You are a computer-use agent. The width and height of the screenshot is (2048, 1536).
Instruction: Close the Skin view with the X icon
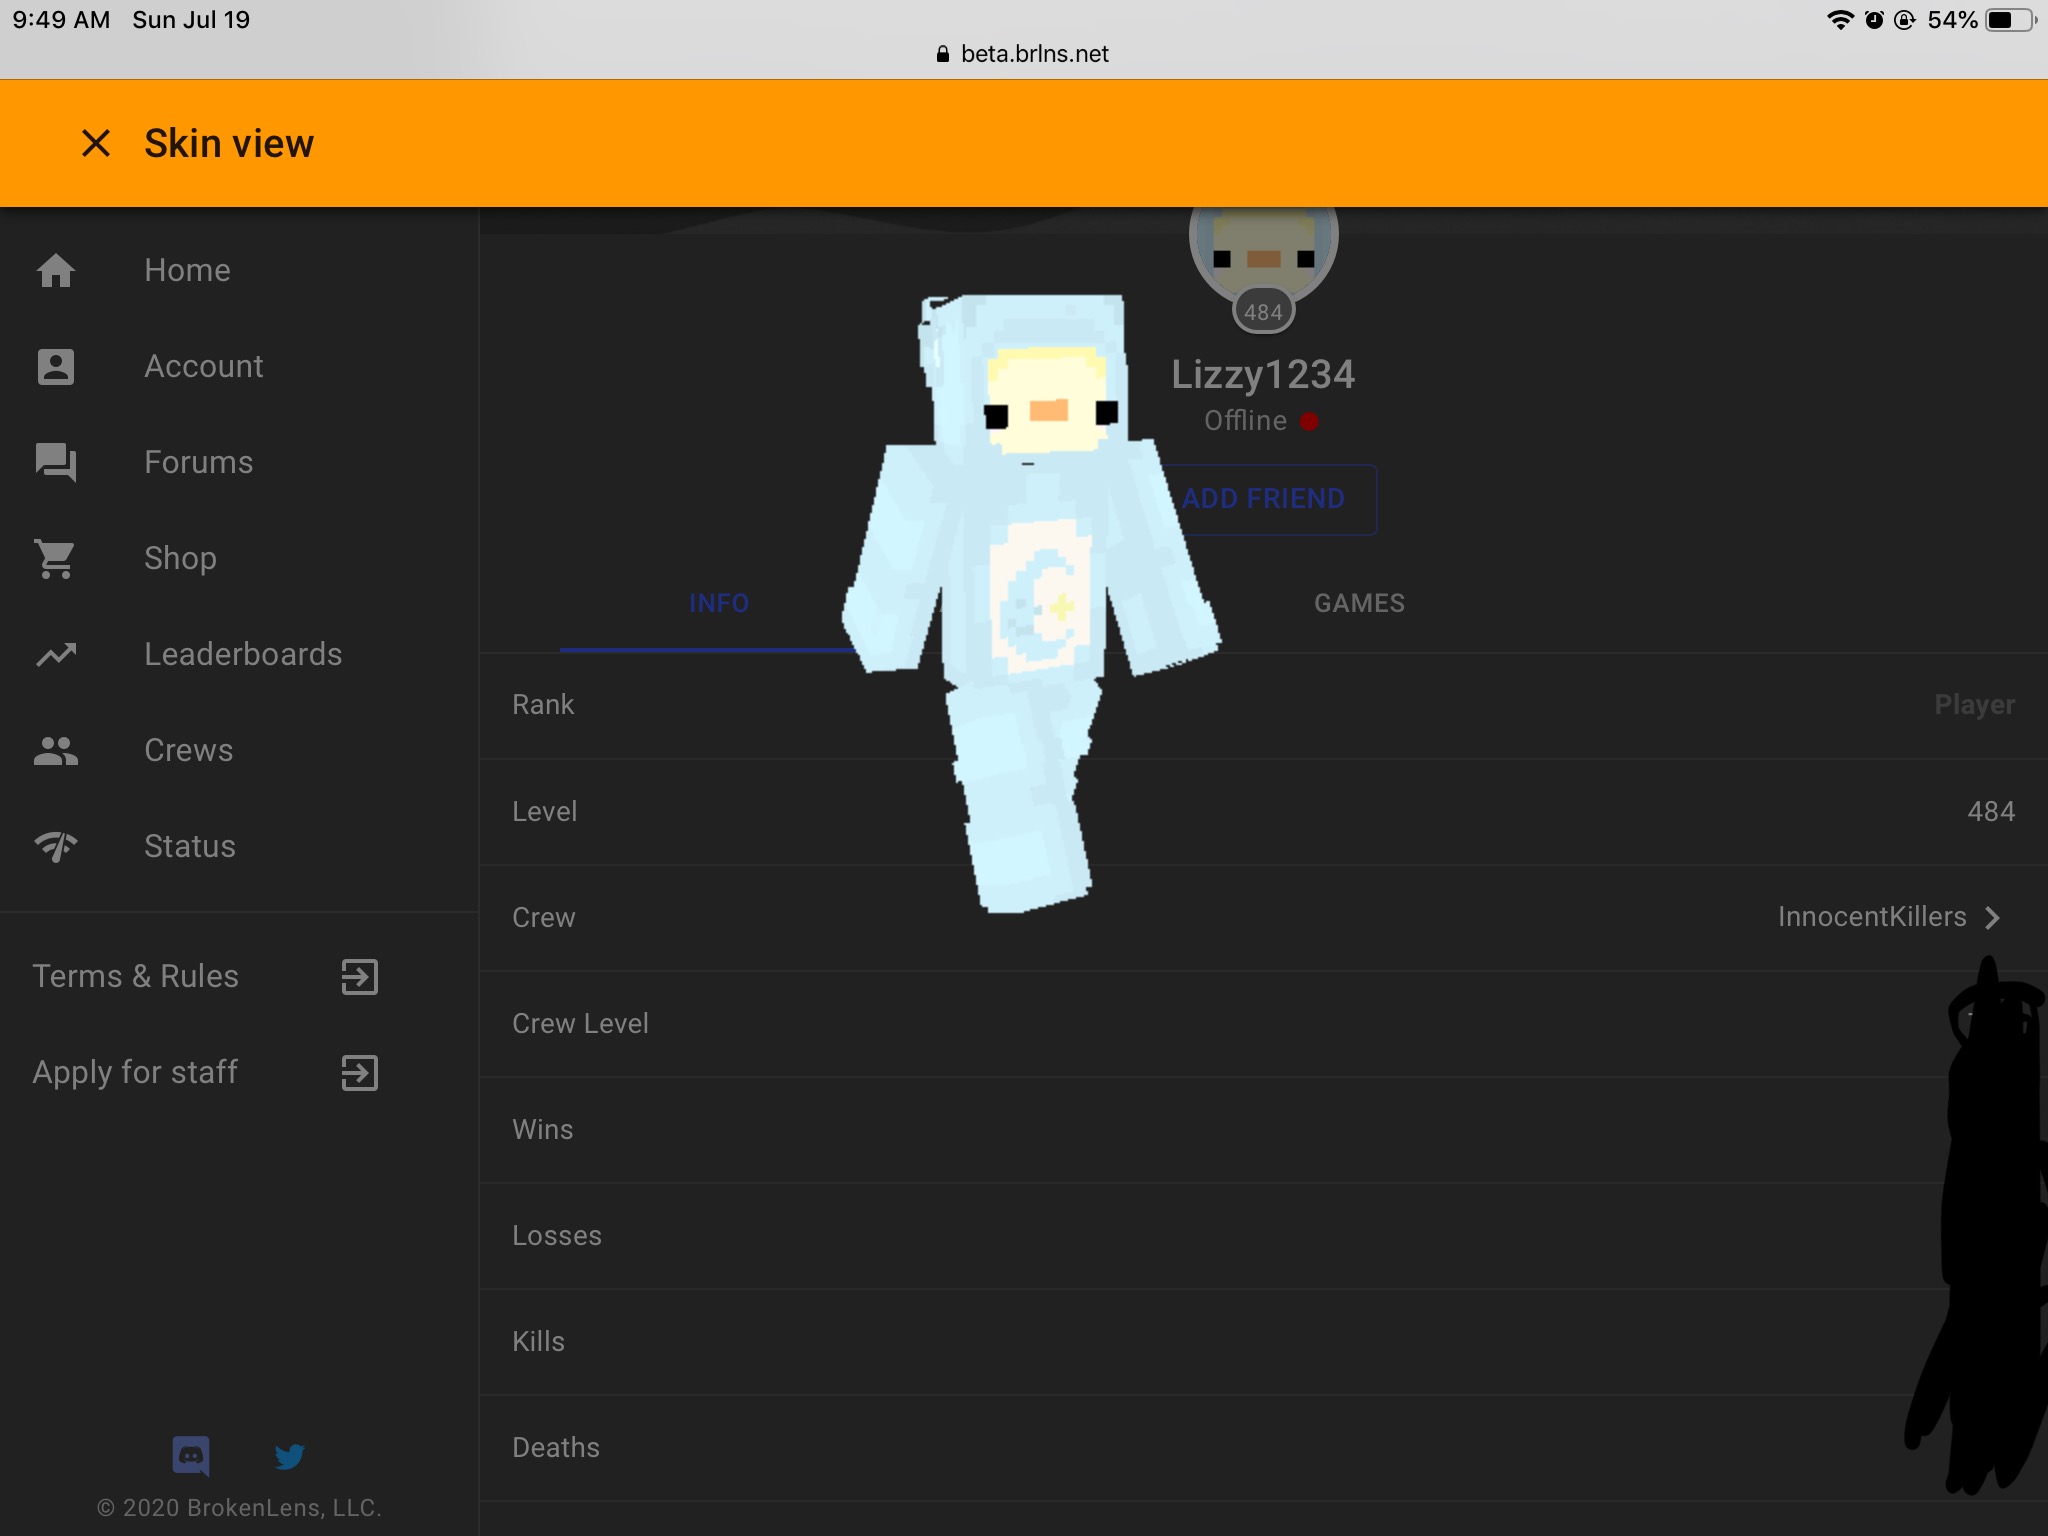click(96, 143)
